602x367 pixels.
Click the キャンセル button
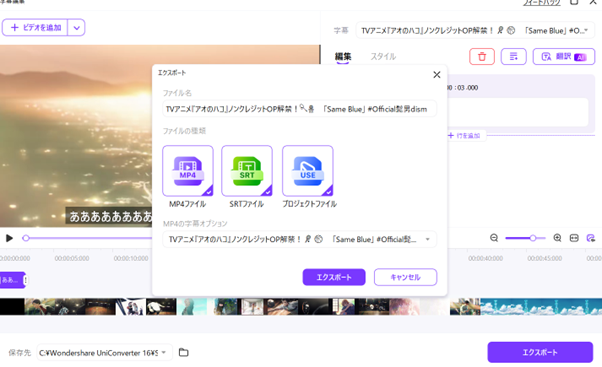[405, 277]
